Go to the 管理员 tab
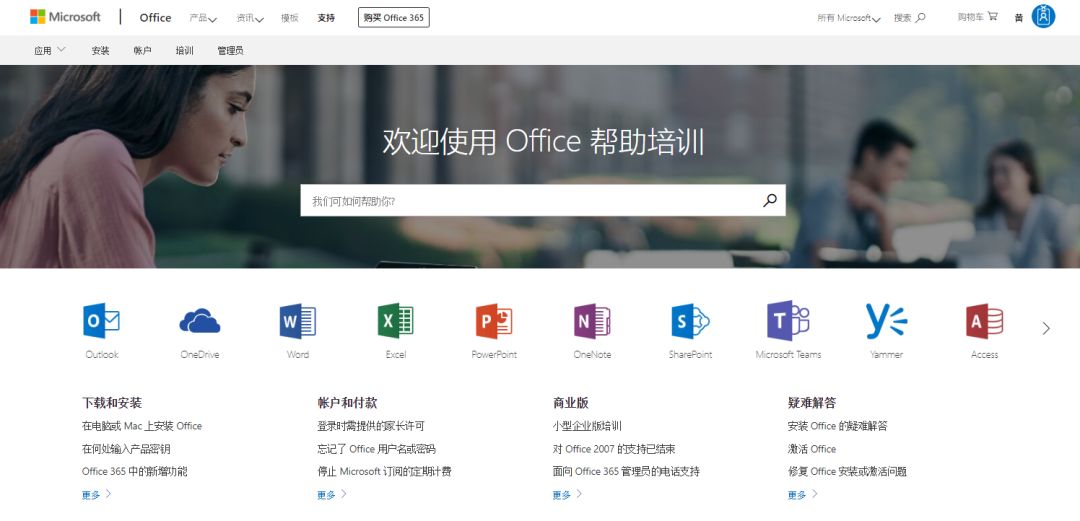This screenshot has height=521, width=1080. coord(230,50)
